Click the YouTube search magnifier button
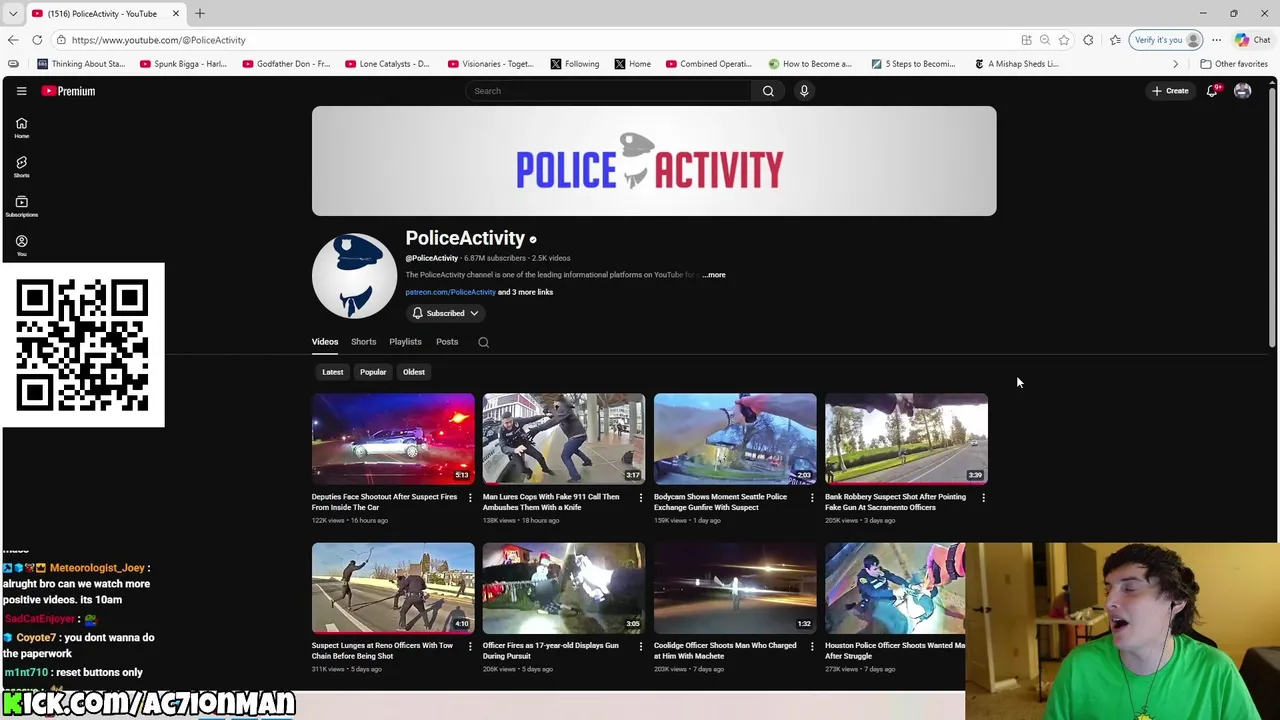Viewport: 1280px width, 720px height. 768,91
